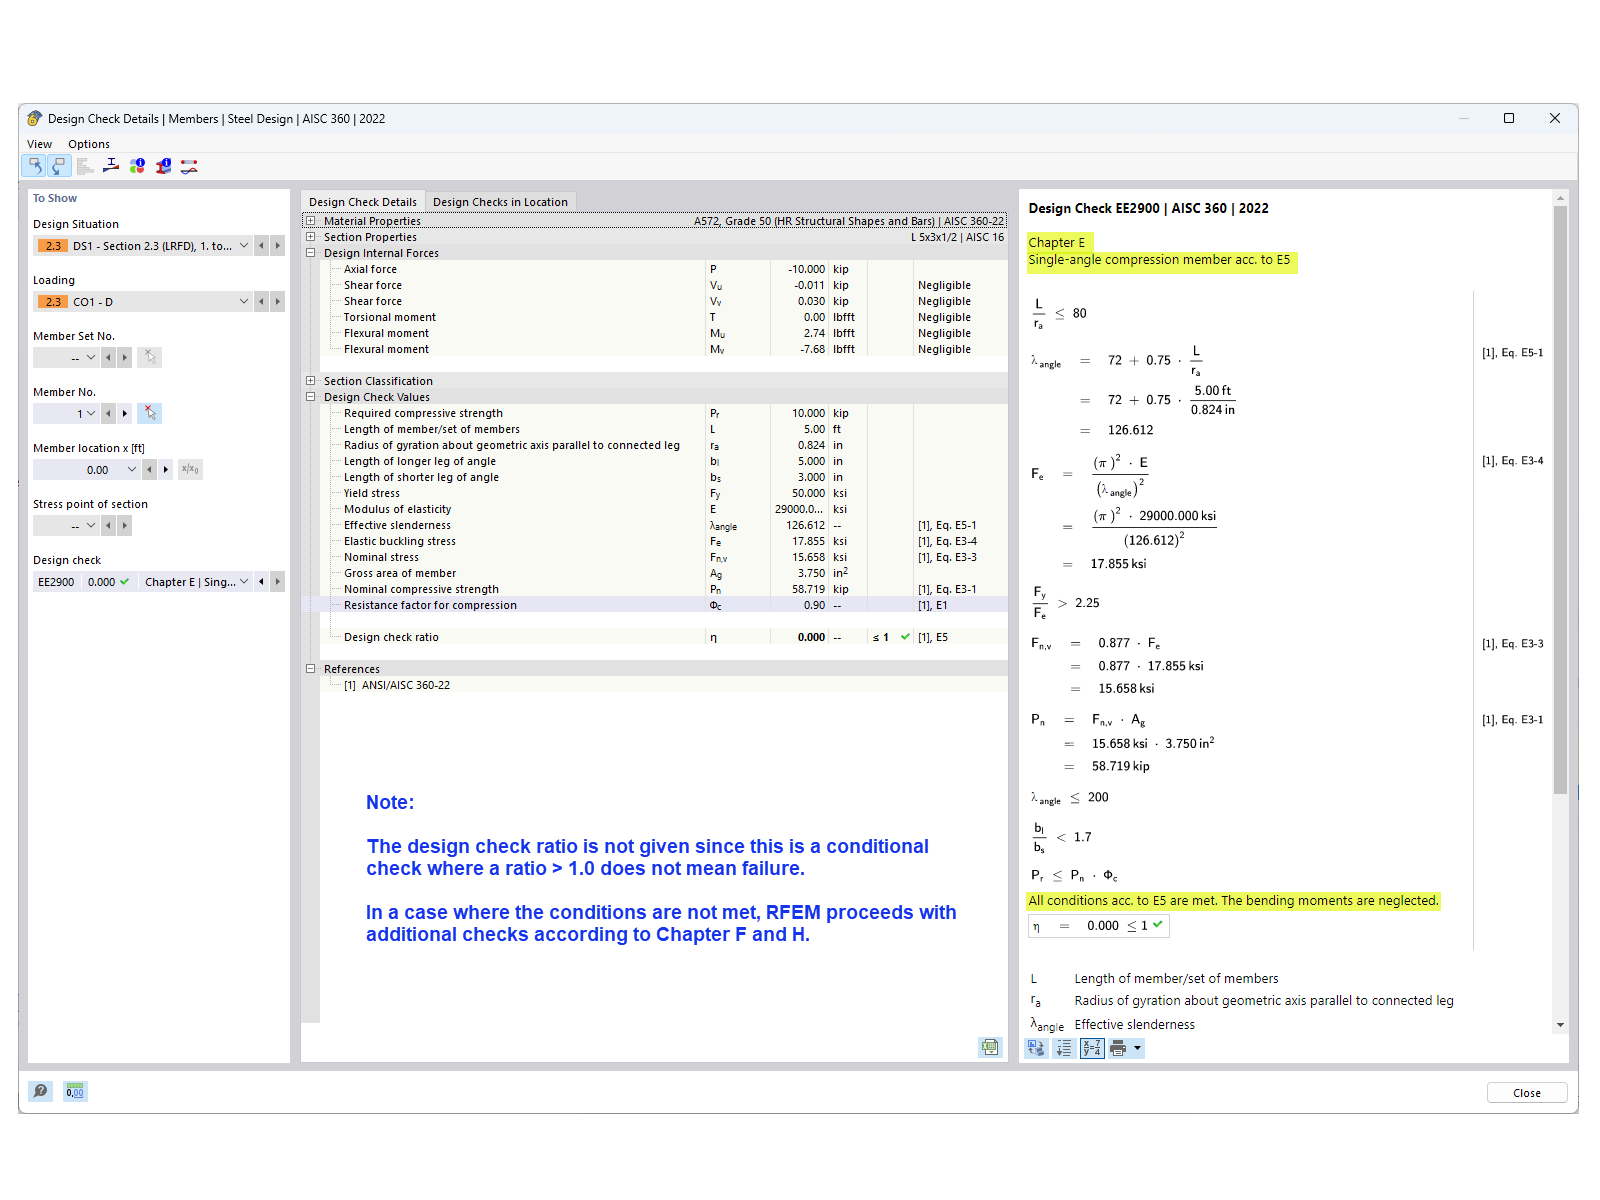The image size is (1600, 1200).
Task: Open the Design Situation dropdown
Action: 244,245
